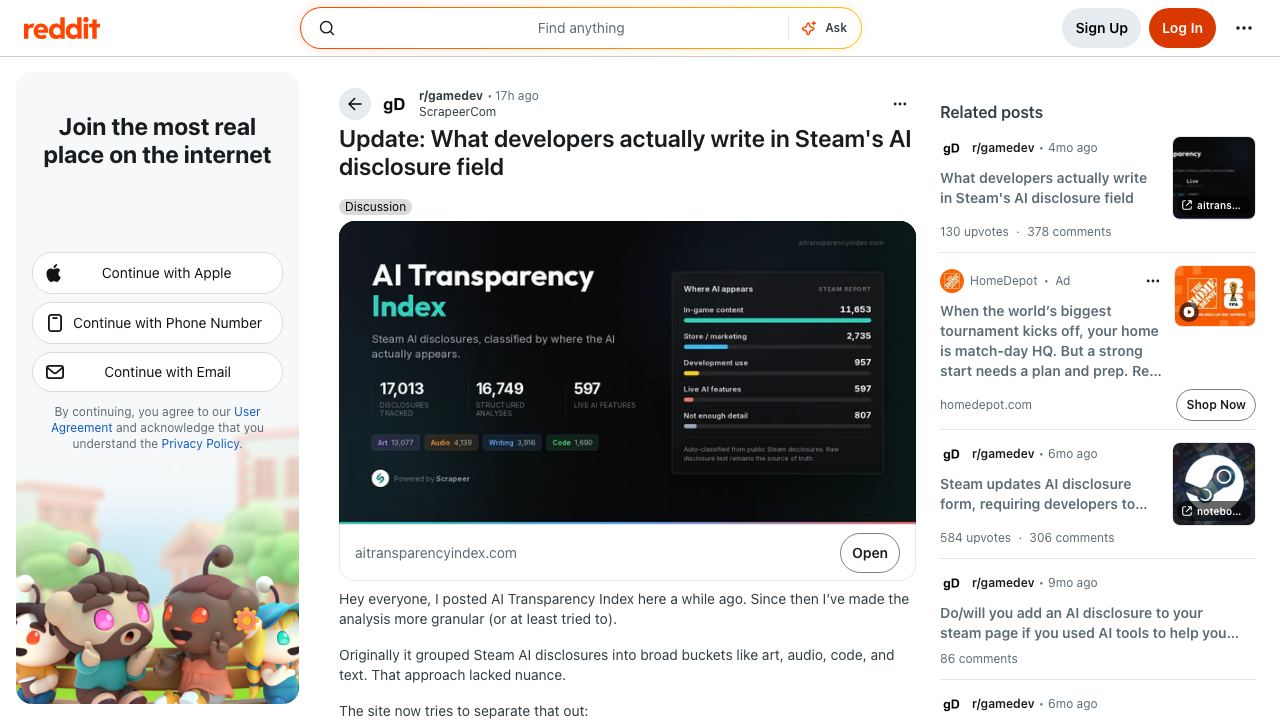The width and height of the screenshot is (1280, 720).
Task: Click the '17h ago' post timestamp
Action: [517, 96]
